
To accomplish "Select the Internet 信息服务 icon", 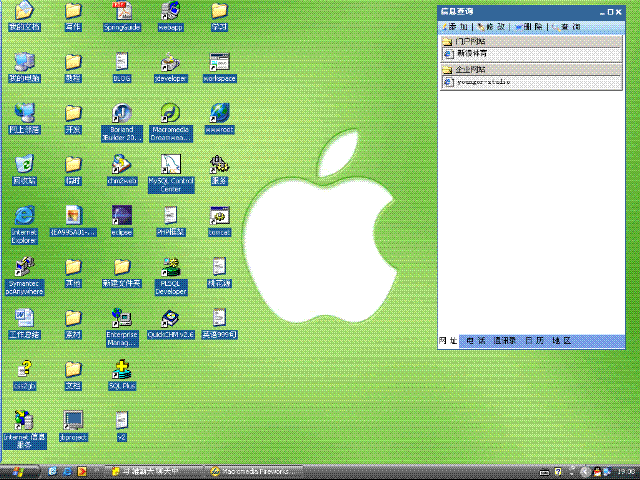I will [24, 430].
